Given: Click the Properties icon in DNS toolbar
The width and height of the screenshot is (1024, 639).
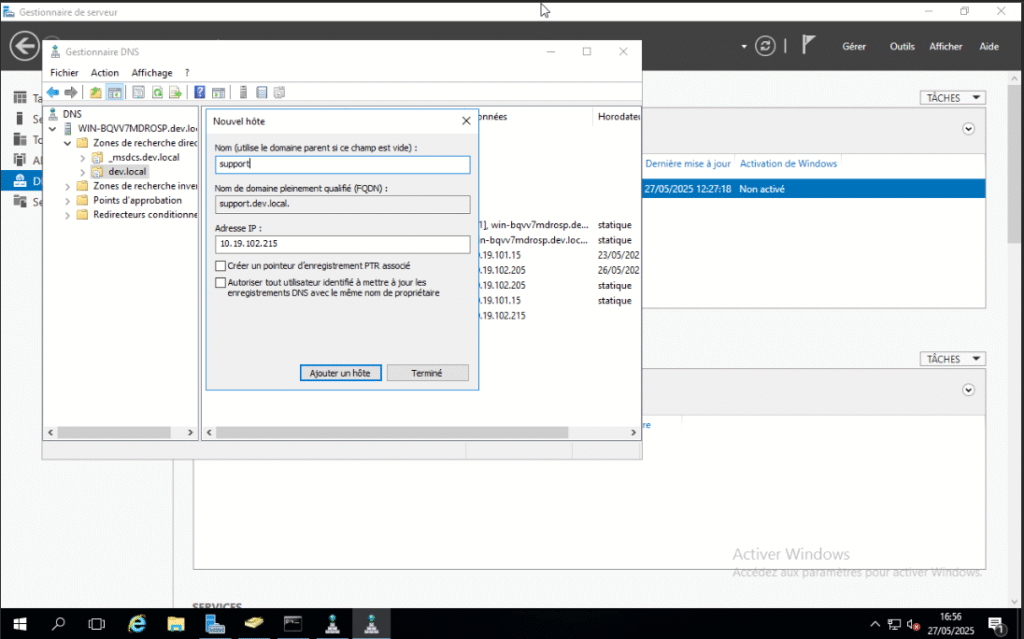Looking at the screenshot, I should click(x=139, y=93).
